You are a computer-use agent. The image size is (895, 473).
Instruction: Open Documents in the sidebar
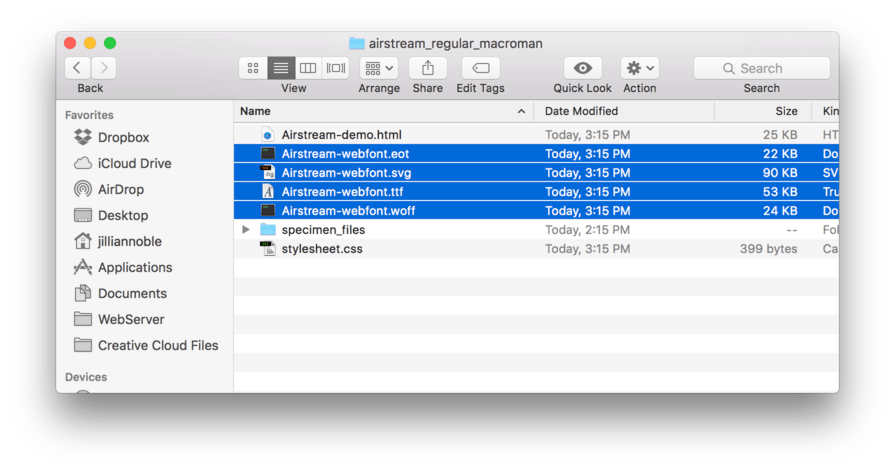132,293
